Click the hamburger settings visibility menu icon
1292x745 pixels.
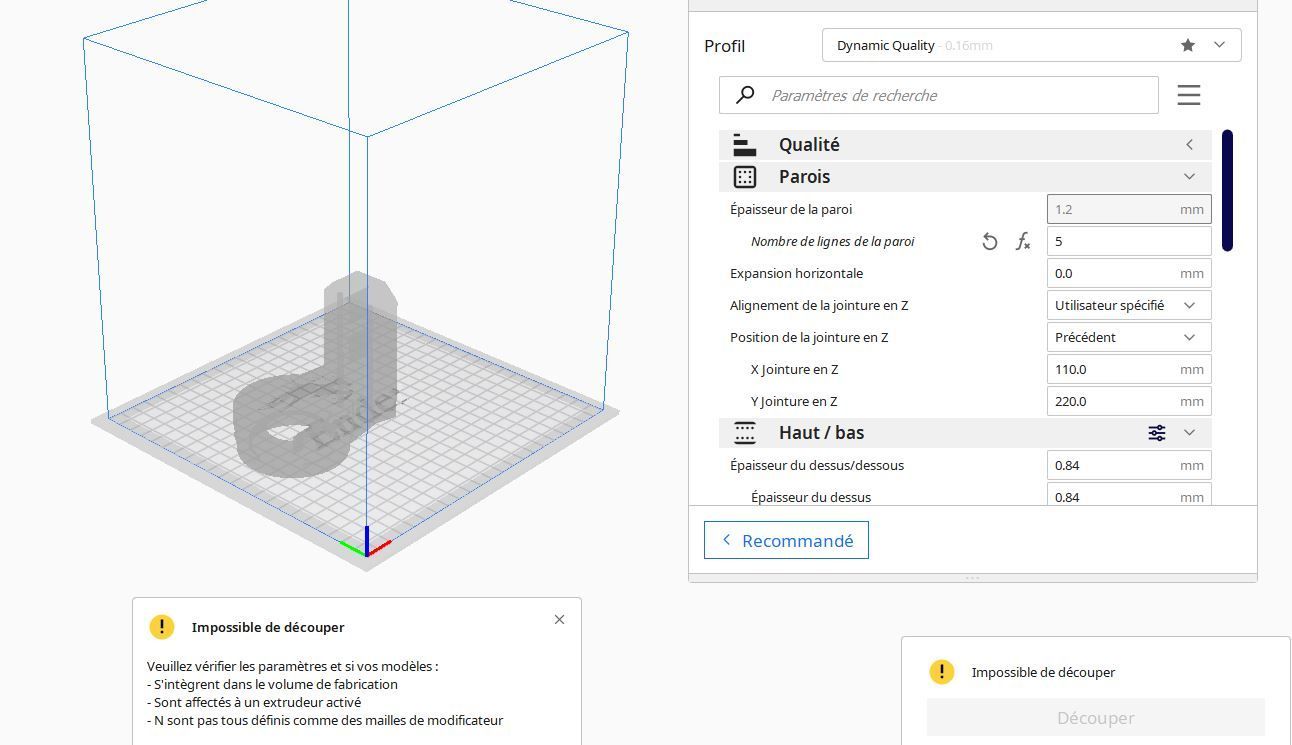pos(1188,95)
